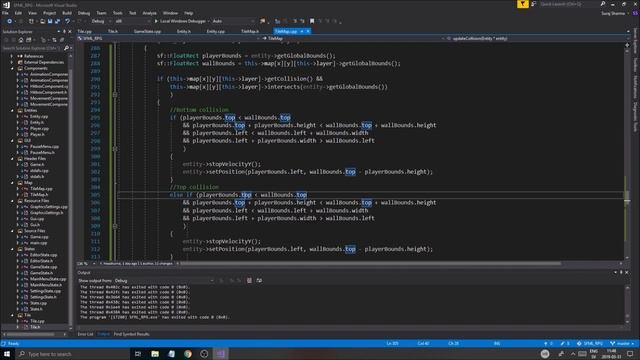This screenshot has height=360, width=640.
Task: Close the TileMap.cpp editor tab
Action: (x=308, y=31)
